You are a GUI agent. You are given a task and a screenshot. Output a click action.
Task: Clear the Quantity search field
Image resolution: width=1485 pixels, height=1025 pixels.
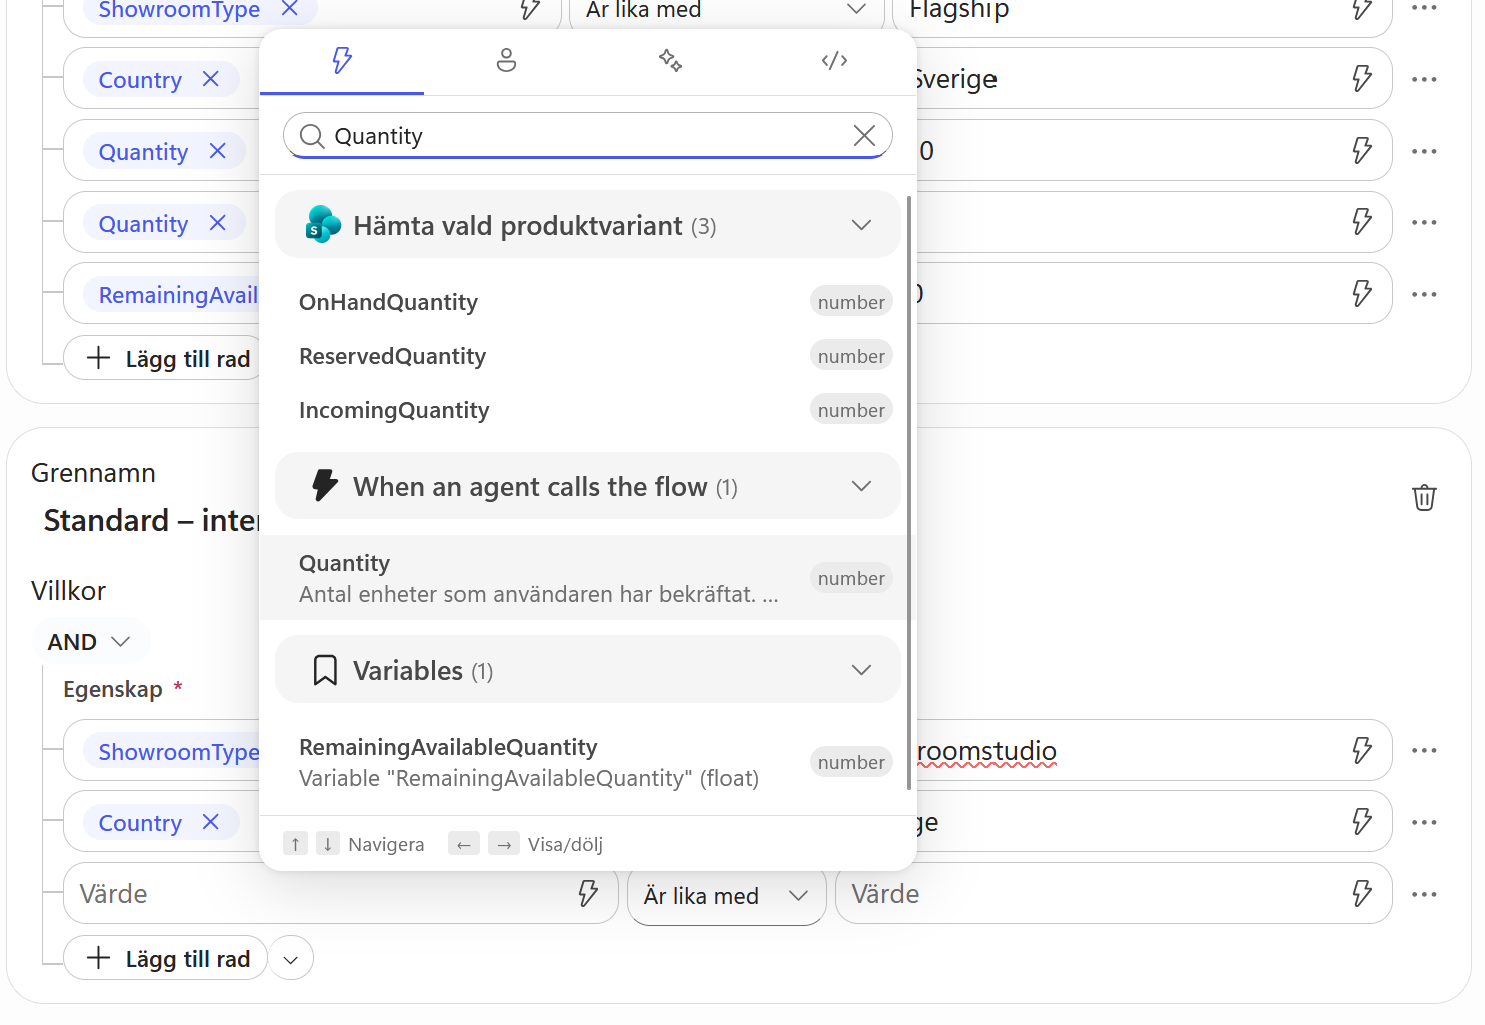coord(864,136)
